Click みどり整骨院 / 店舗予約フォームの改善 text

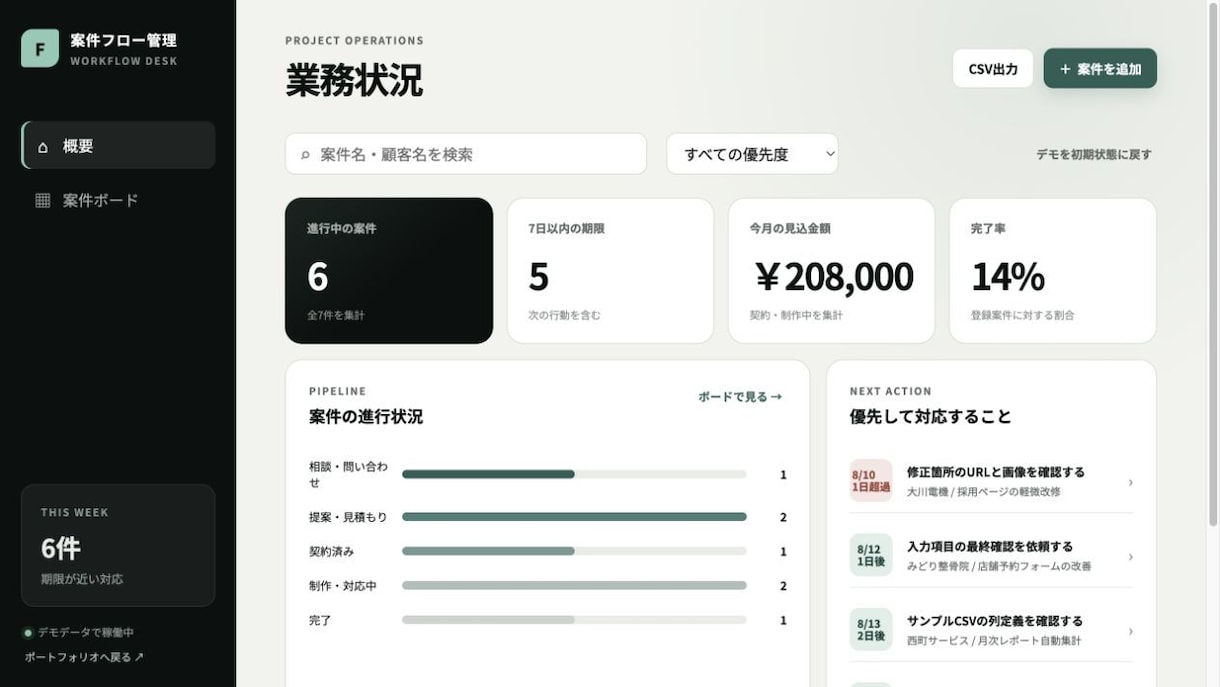point(999,566)
